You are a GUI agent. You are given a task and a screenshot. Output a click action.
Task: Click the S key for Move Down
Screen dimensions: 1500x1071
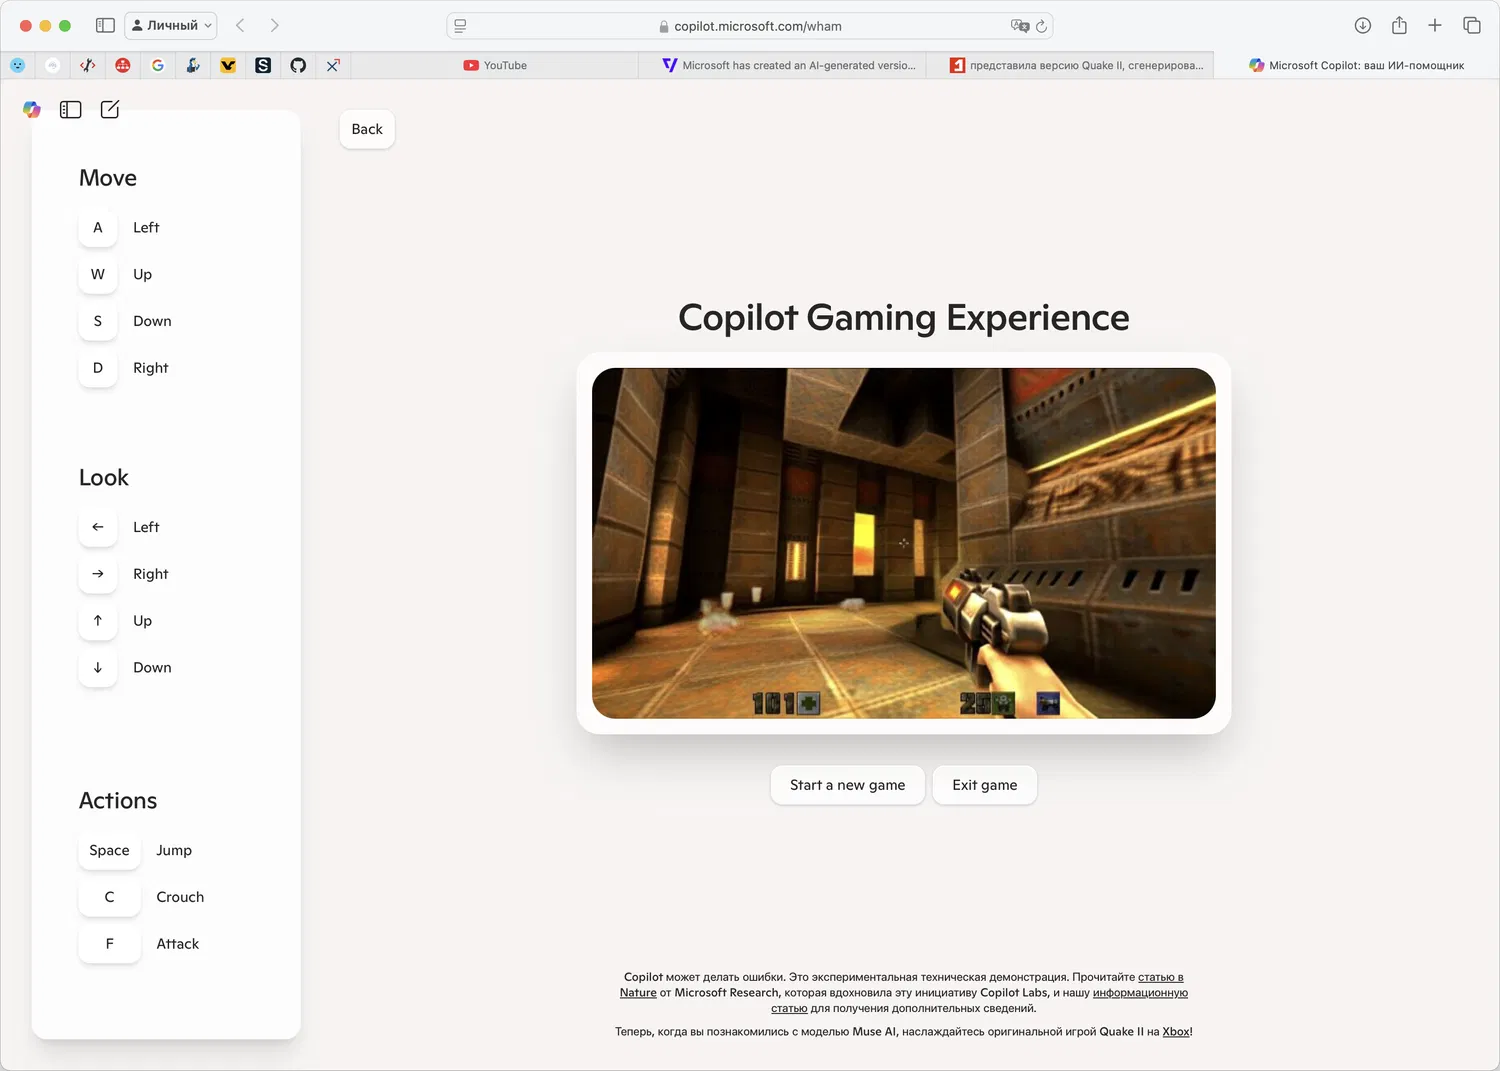[98, 321]
